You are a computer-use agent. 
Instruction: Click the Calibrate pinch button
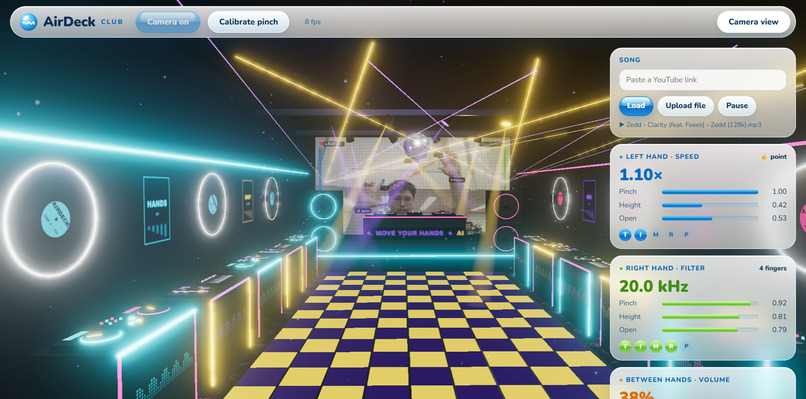click(x=248, y=22)
